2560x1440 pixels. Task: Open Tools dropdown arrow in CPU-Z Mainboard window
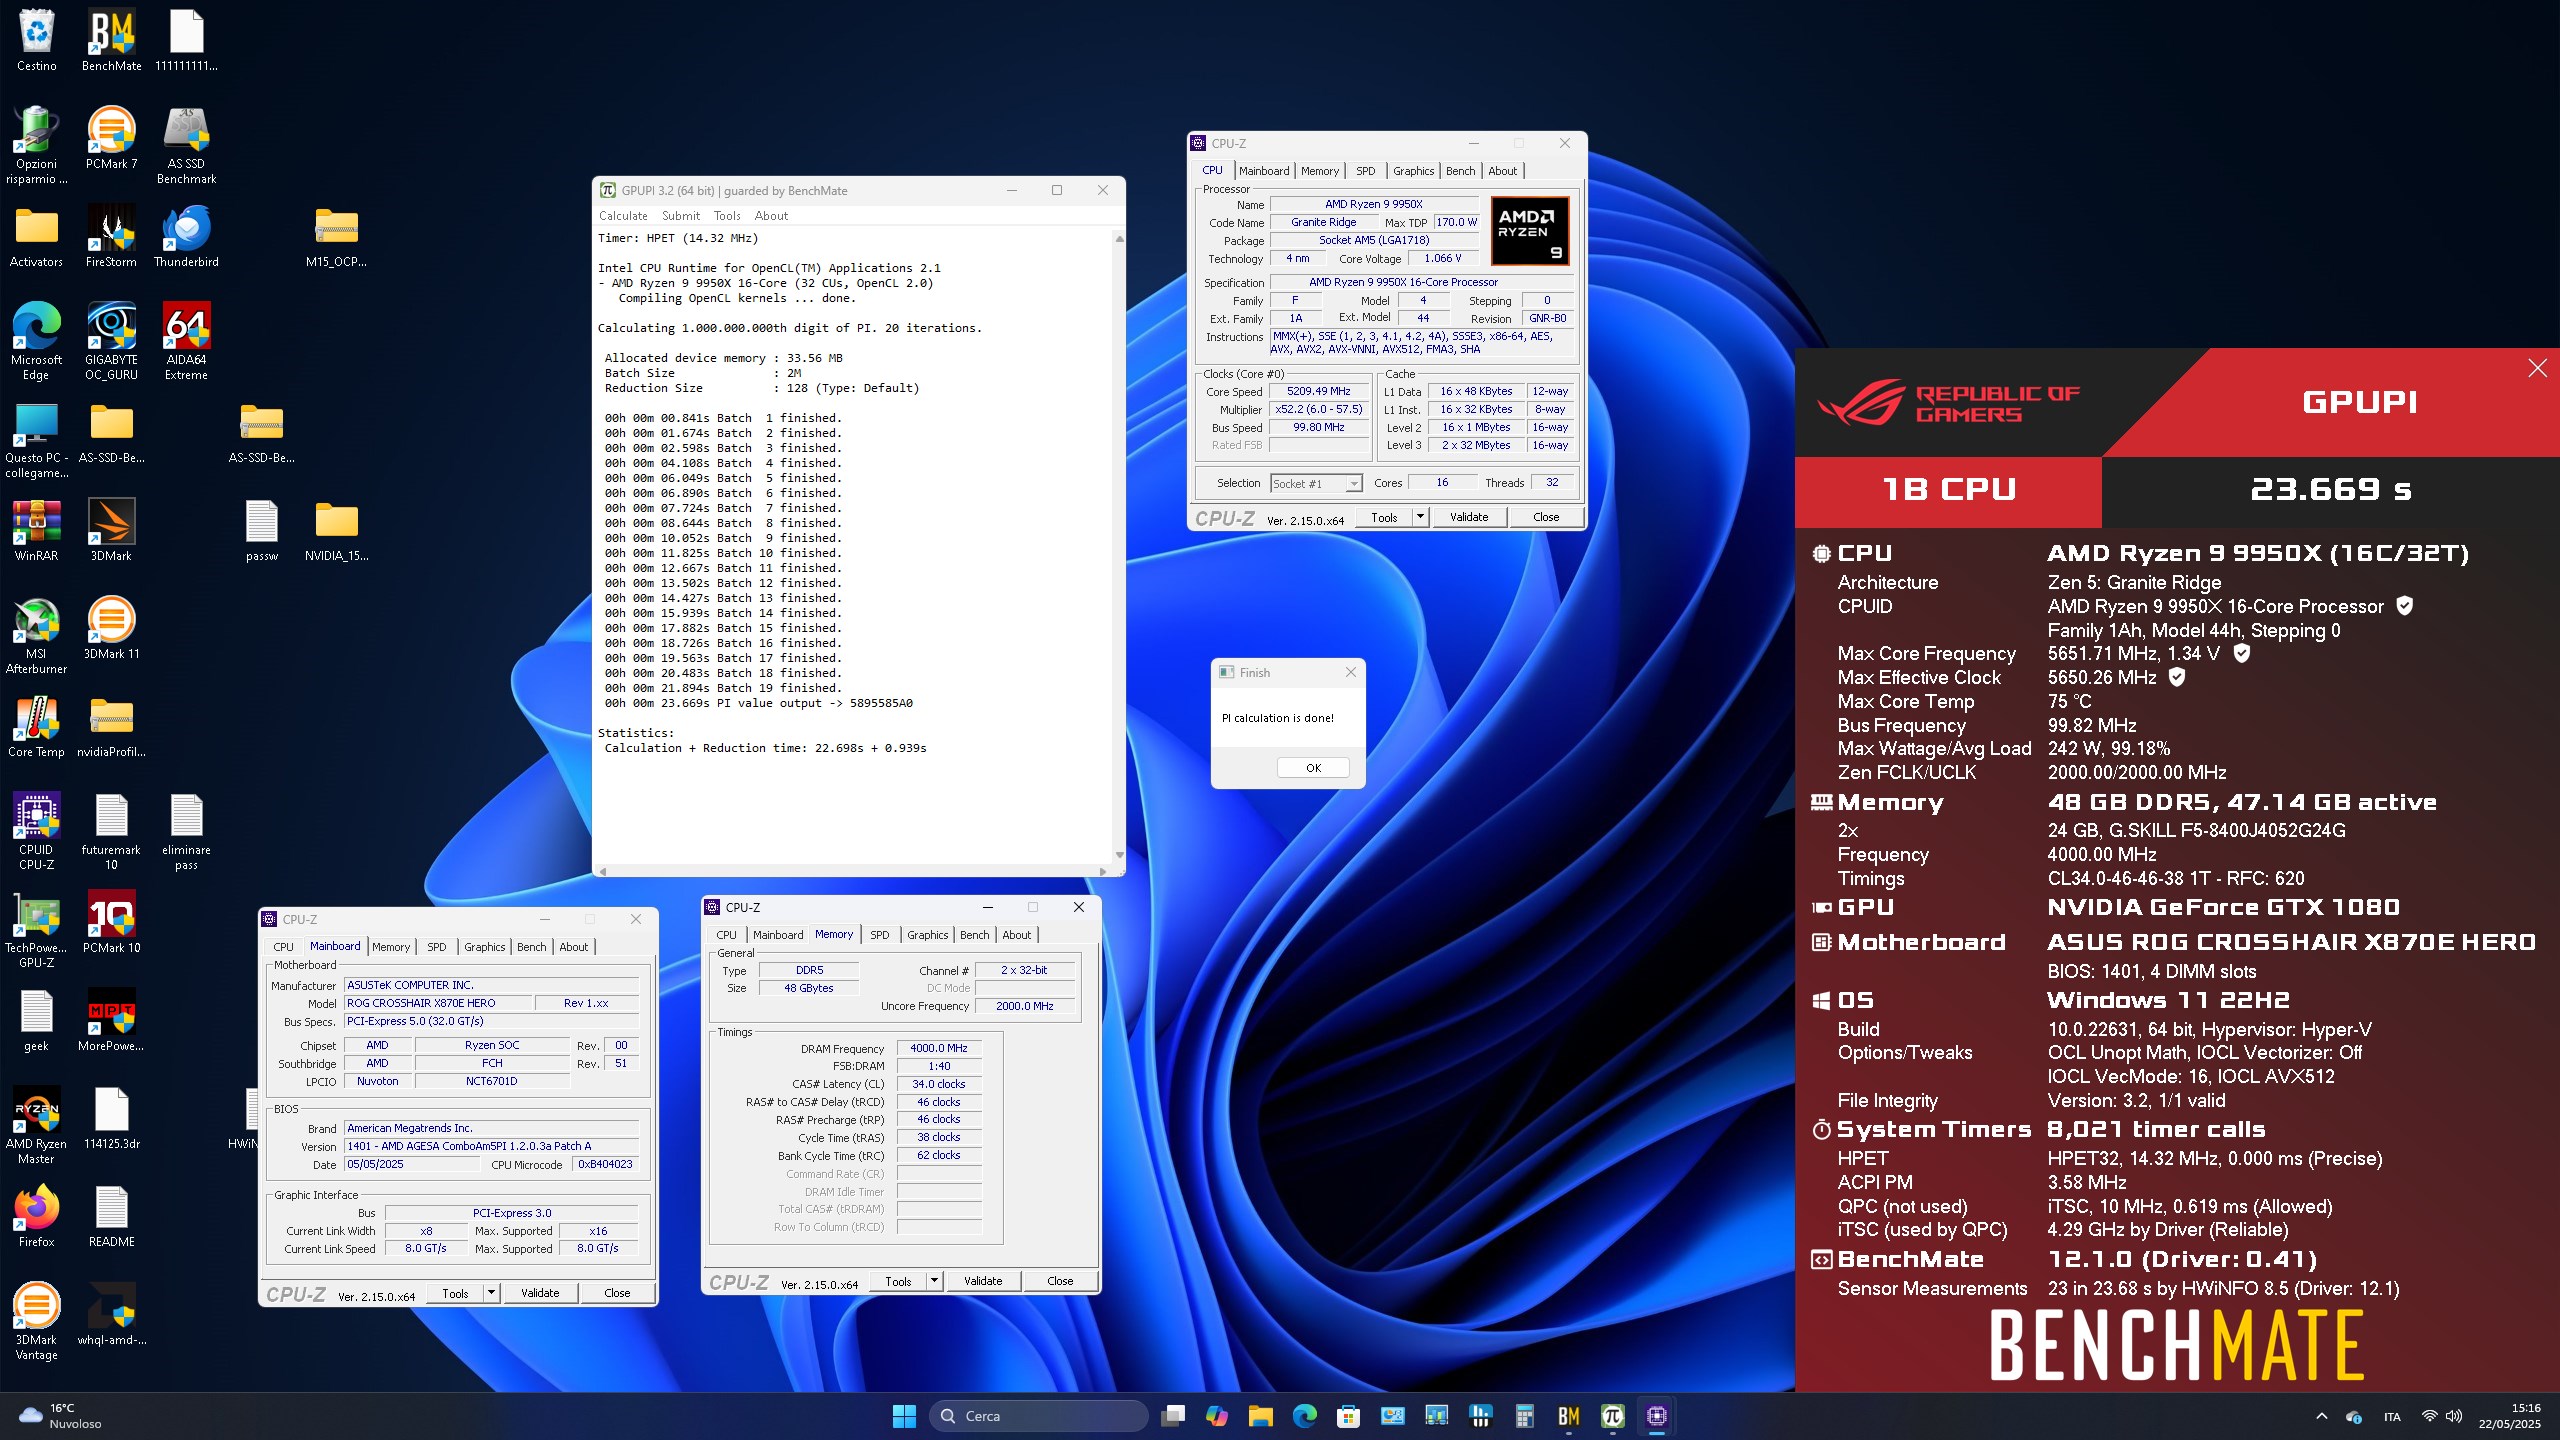click(x=491, y=1293)
